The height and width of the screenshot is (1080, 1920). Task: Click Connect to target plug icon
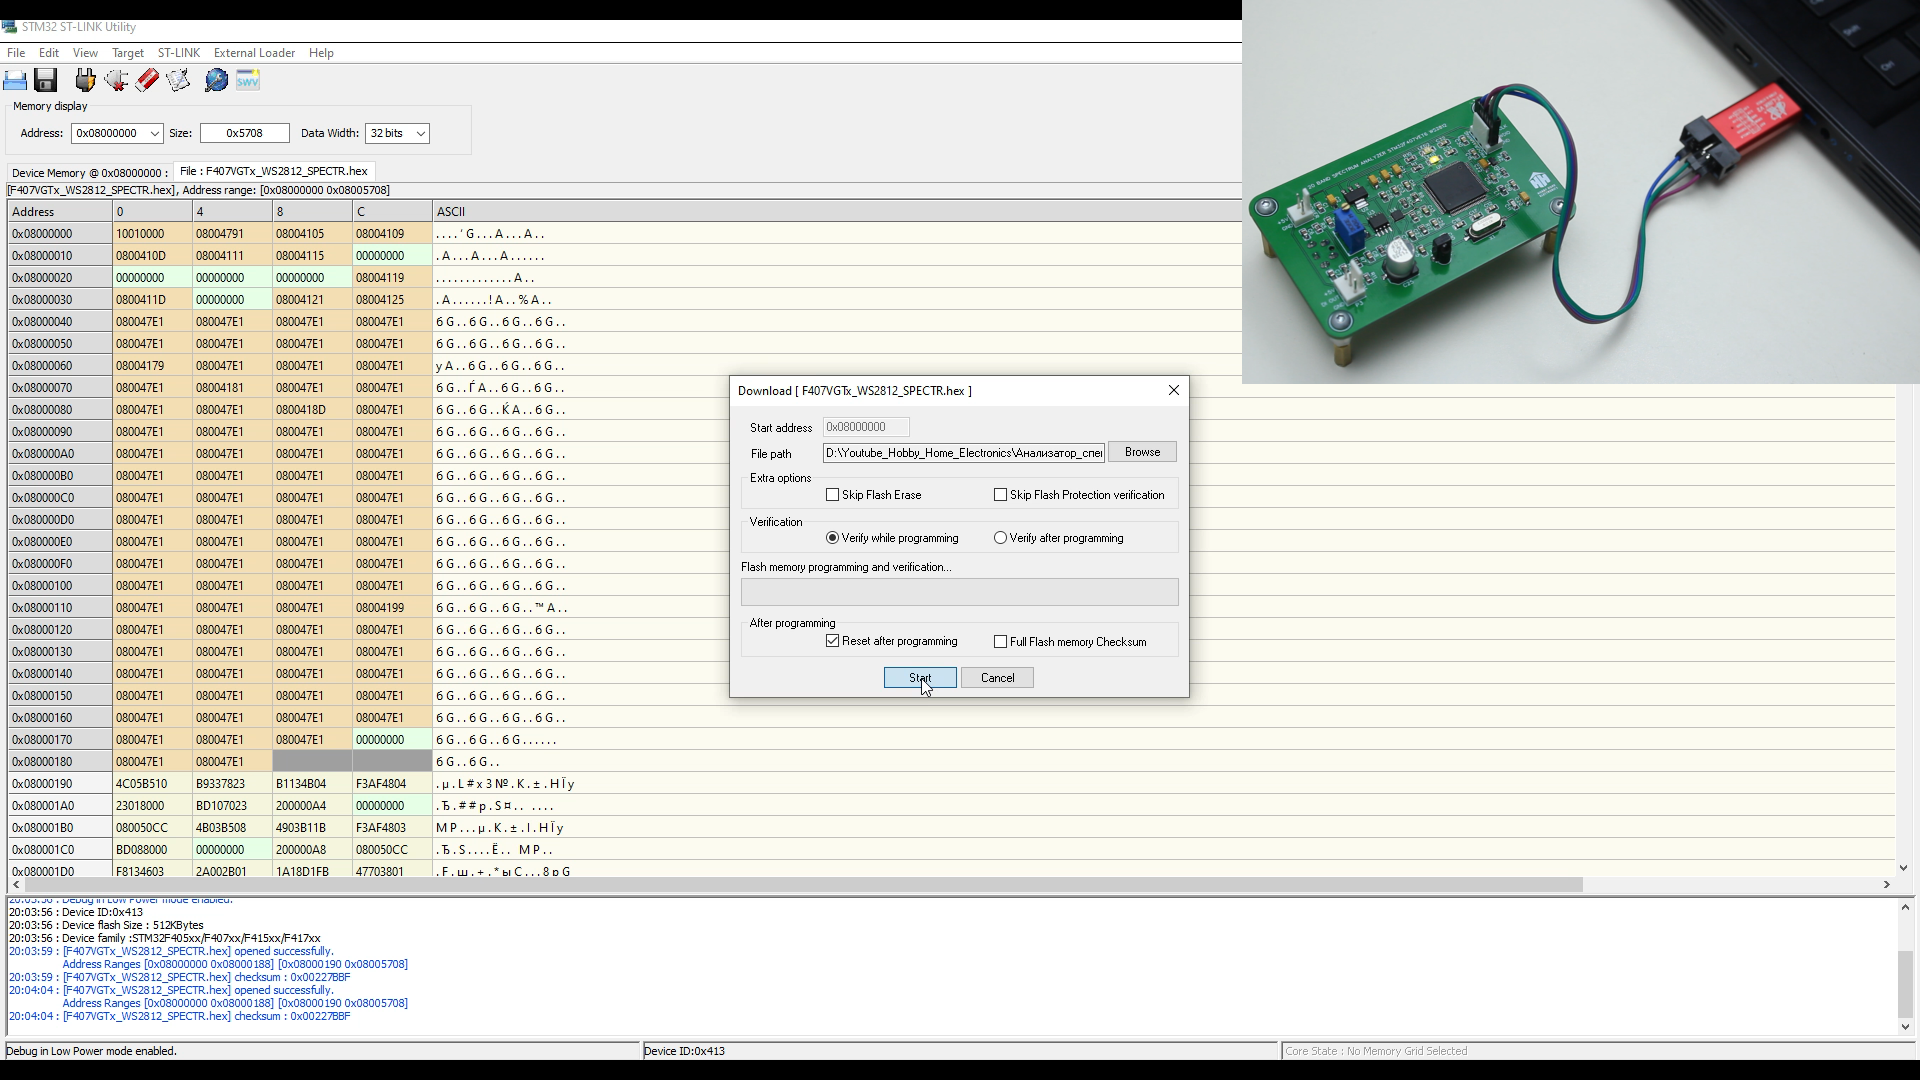tap(85, 80)
